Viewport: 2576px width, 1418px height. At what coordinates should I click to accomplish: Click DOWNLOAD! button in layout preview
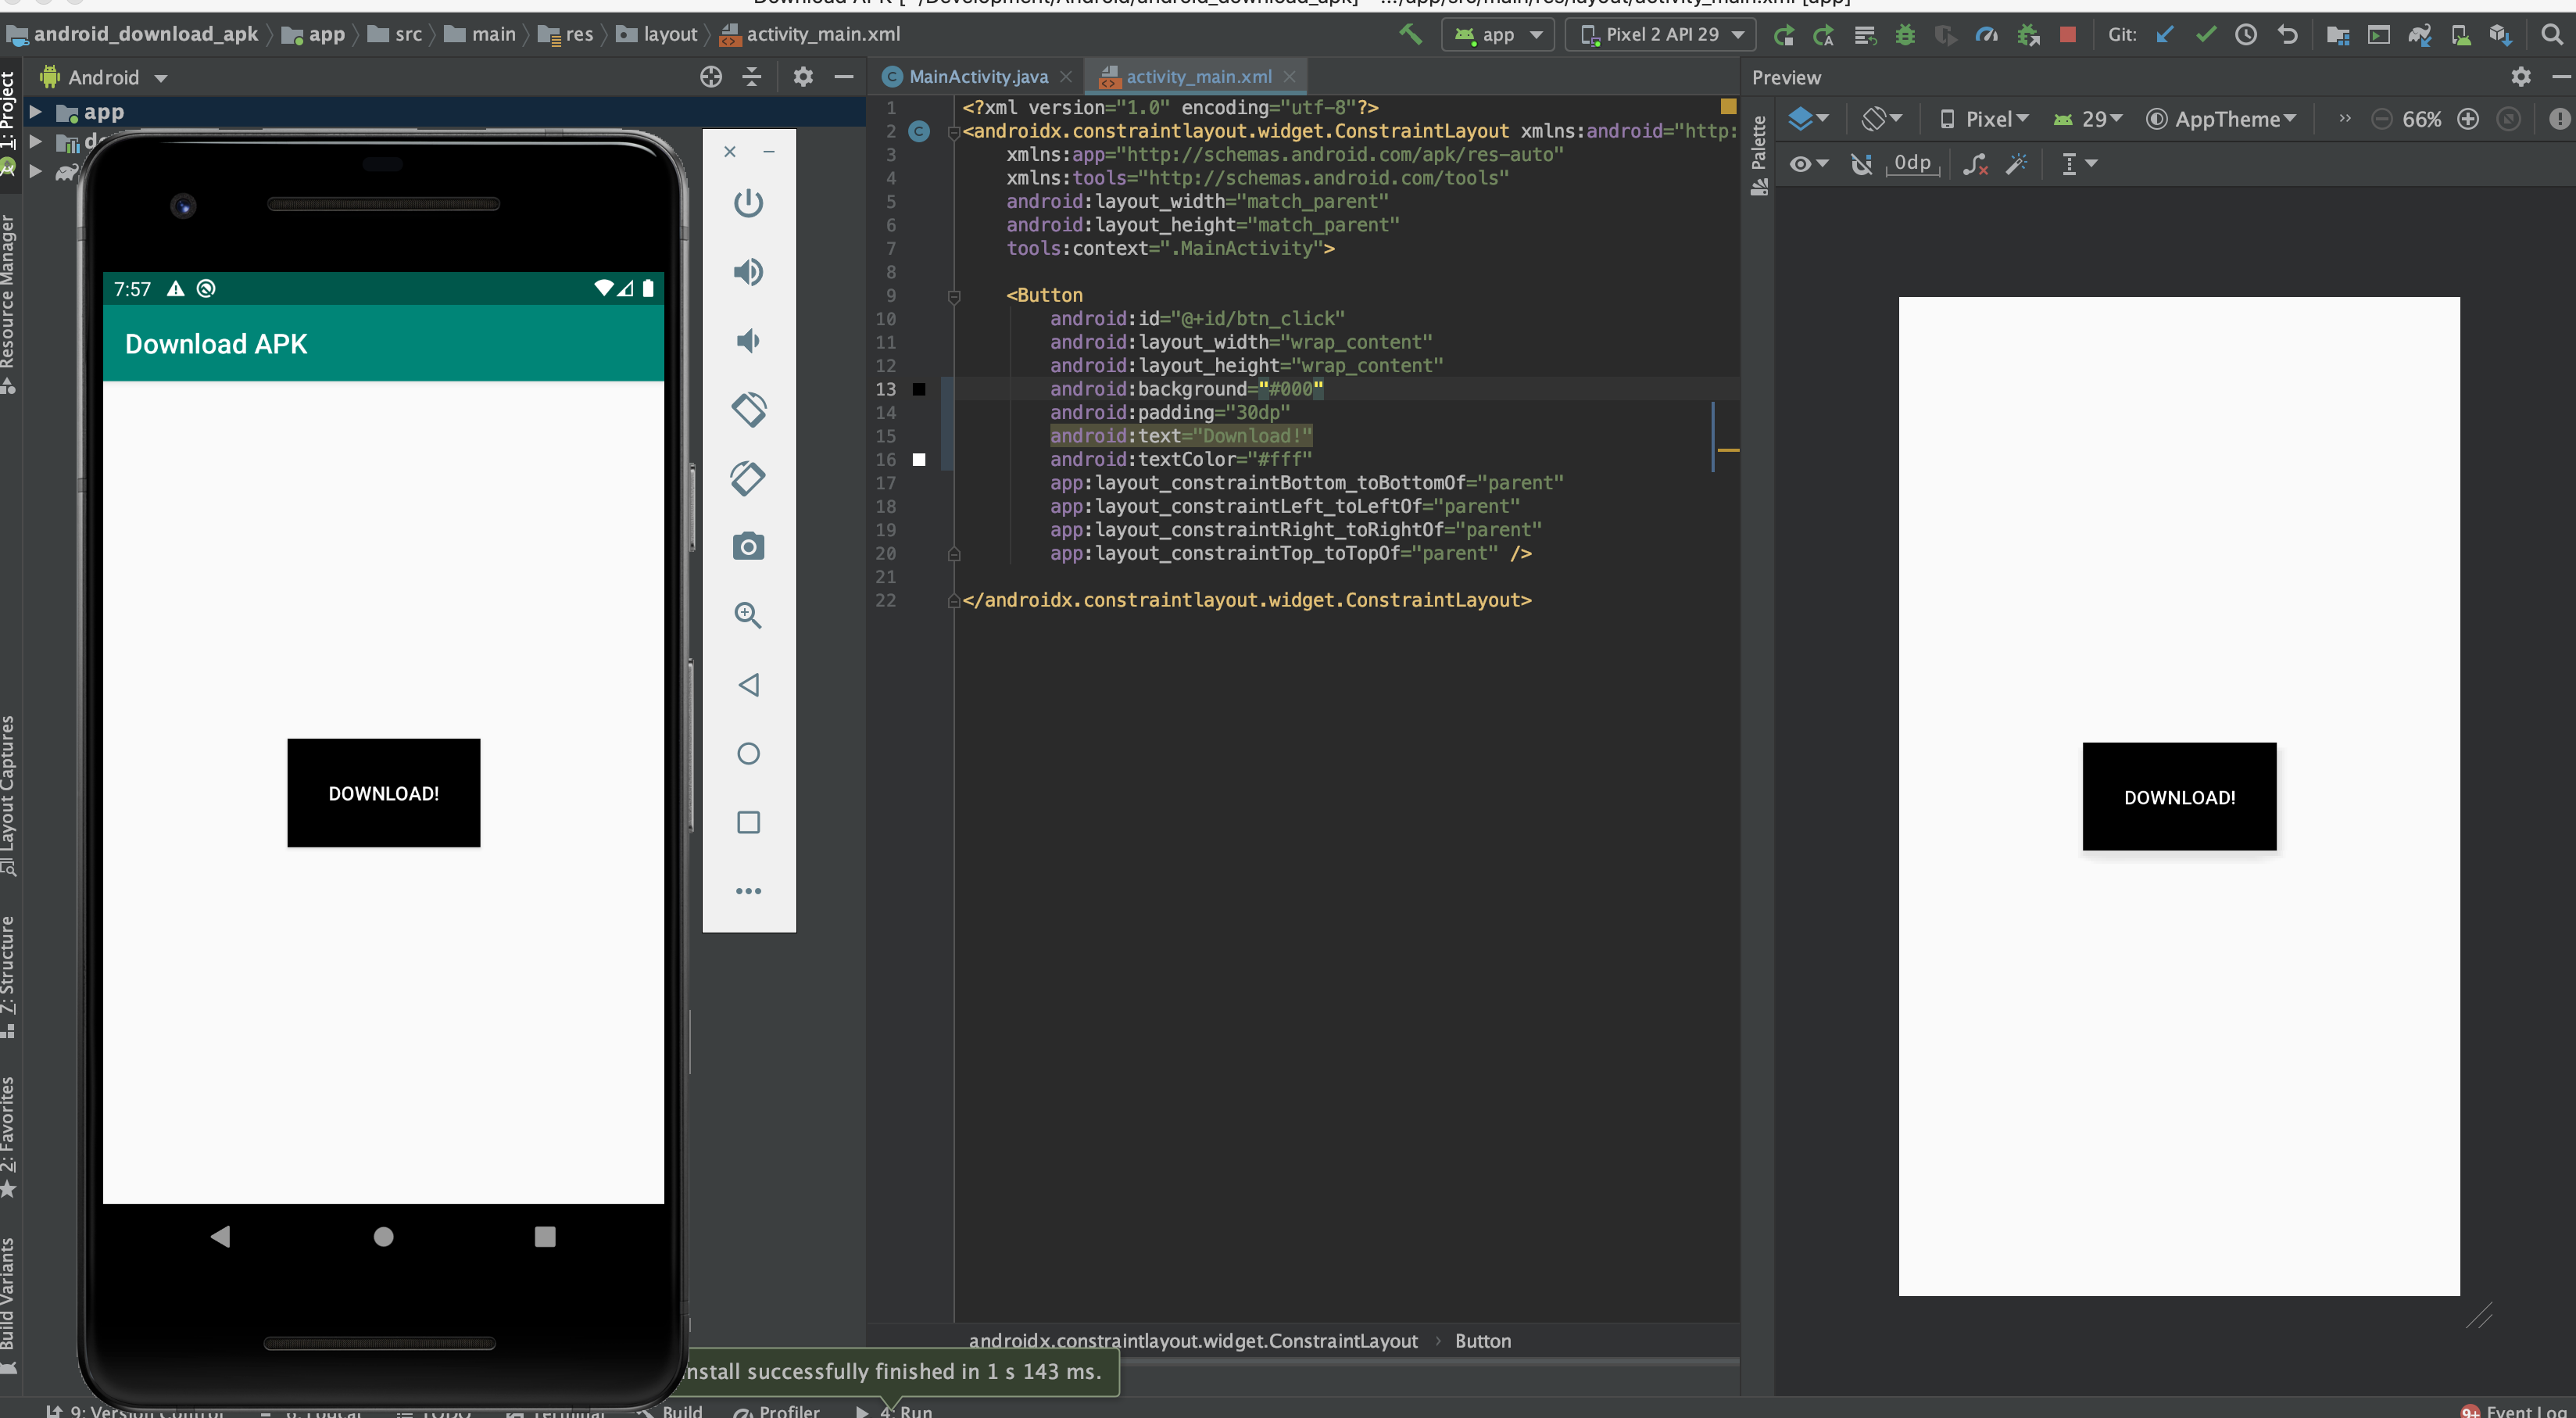point(2179,797)
